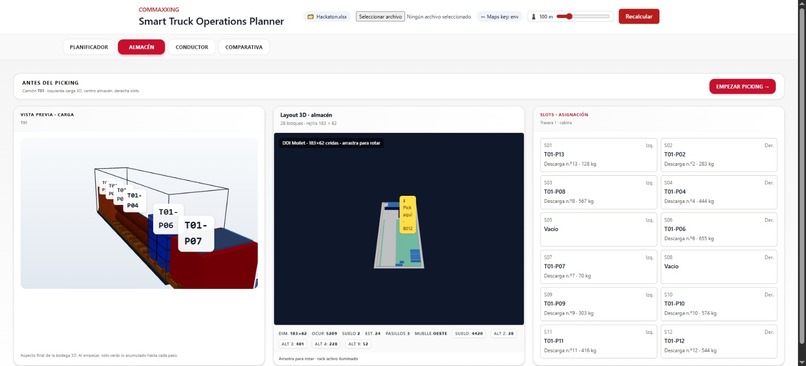Image resolution: width=806 pixels, height=366 pixels.
Task: Select slot S06 card T01-P06
Action: (x=719, y=229)
